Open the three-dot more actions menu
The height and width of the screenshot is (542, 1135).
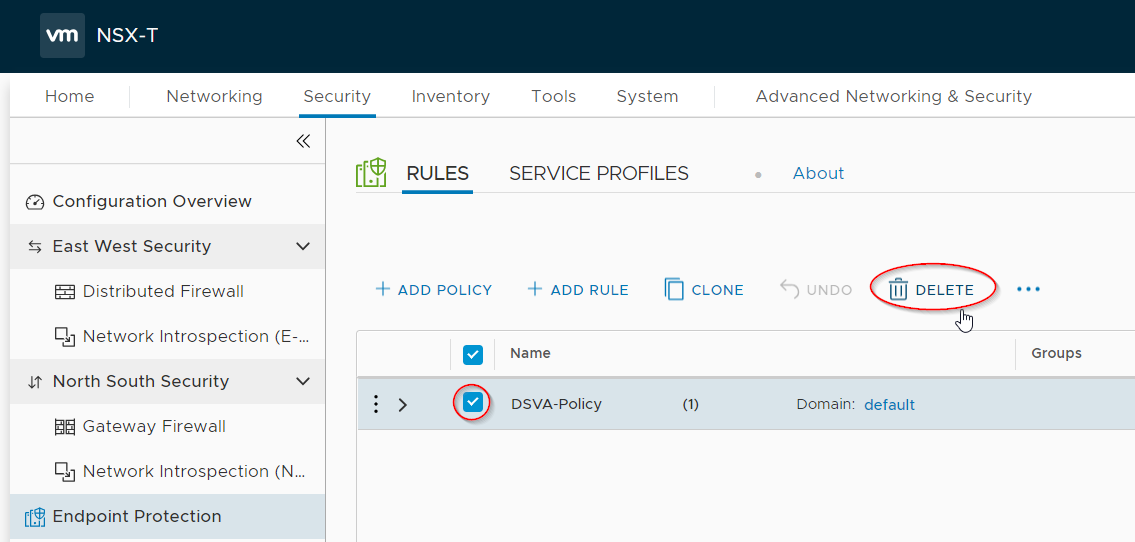coord(1028,290)
